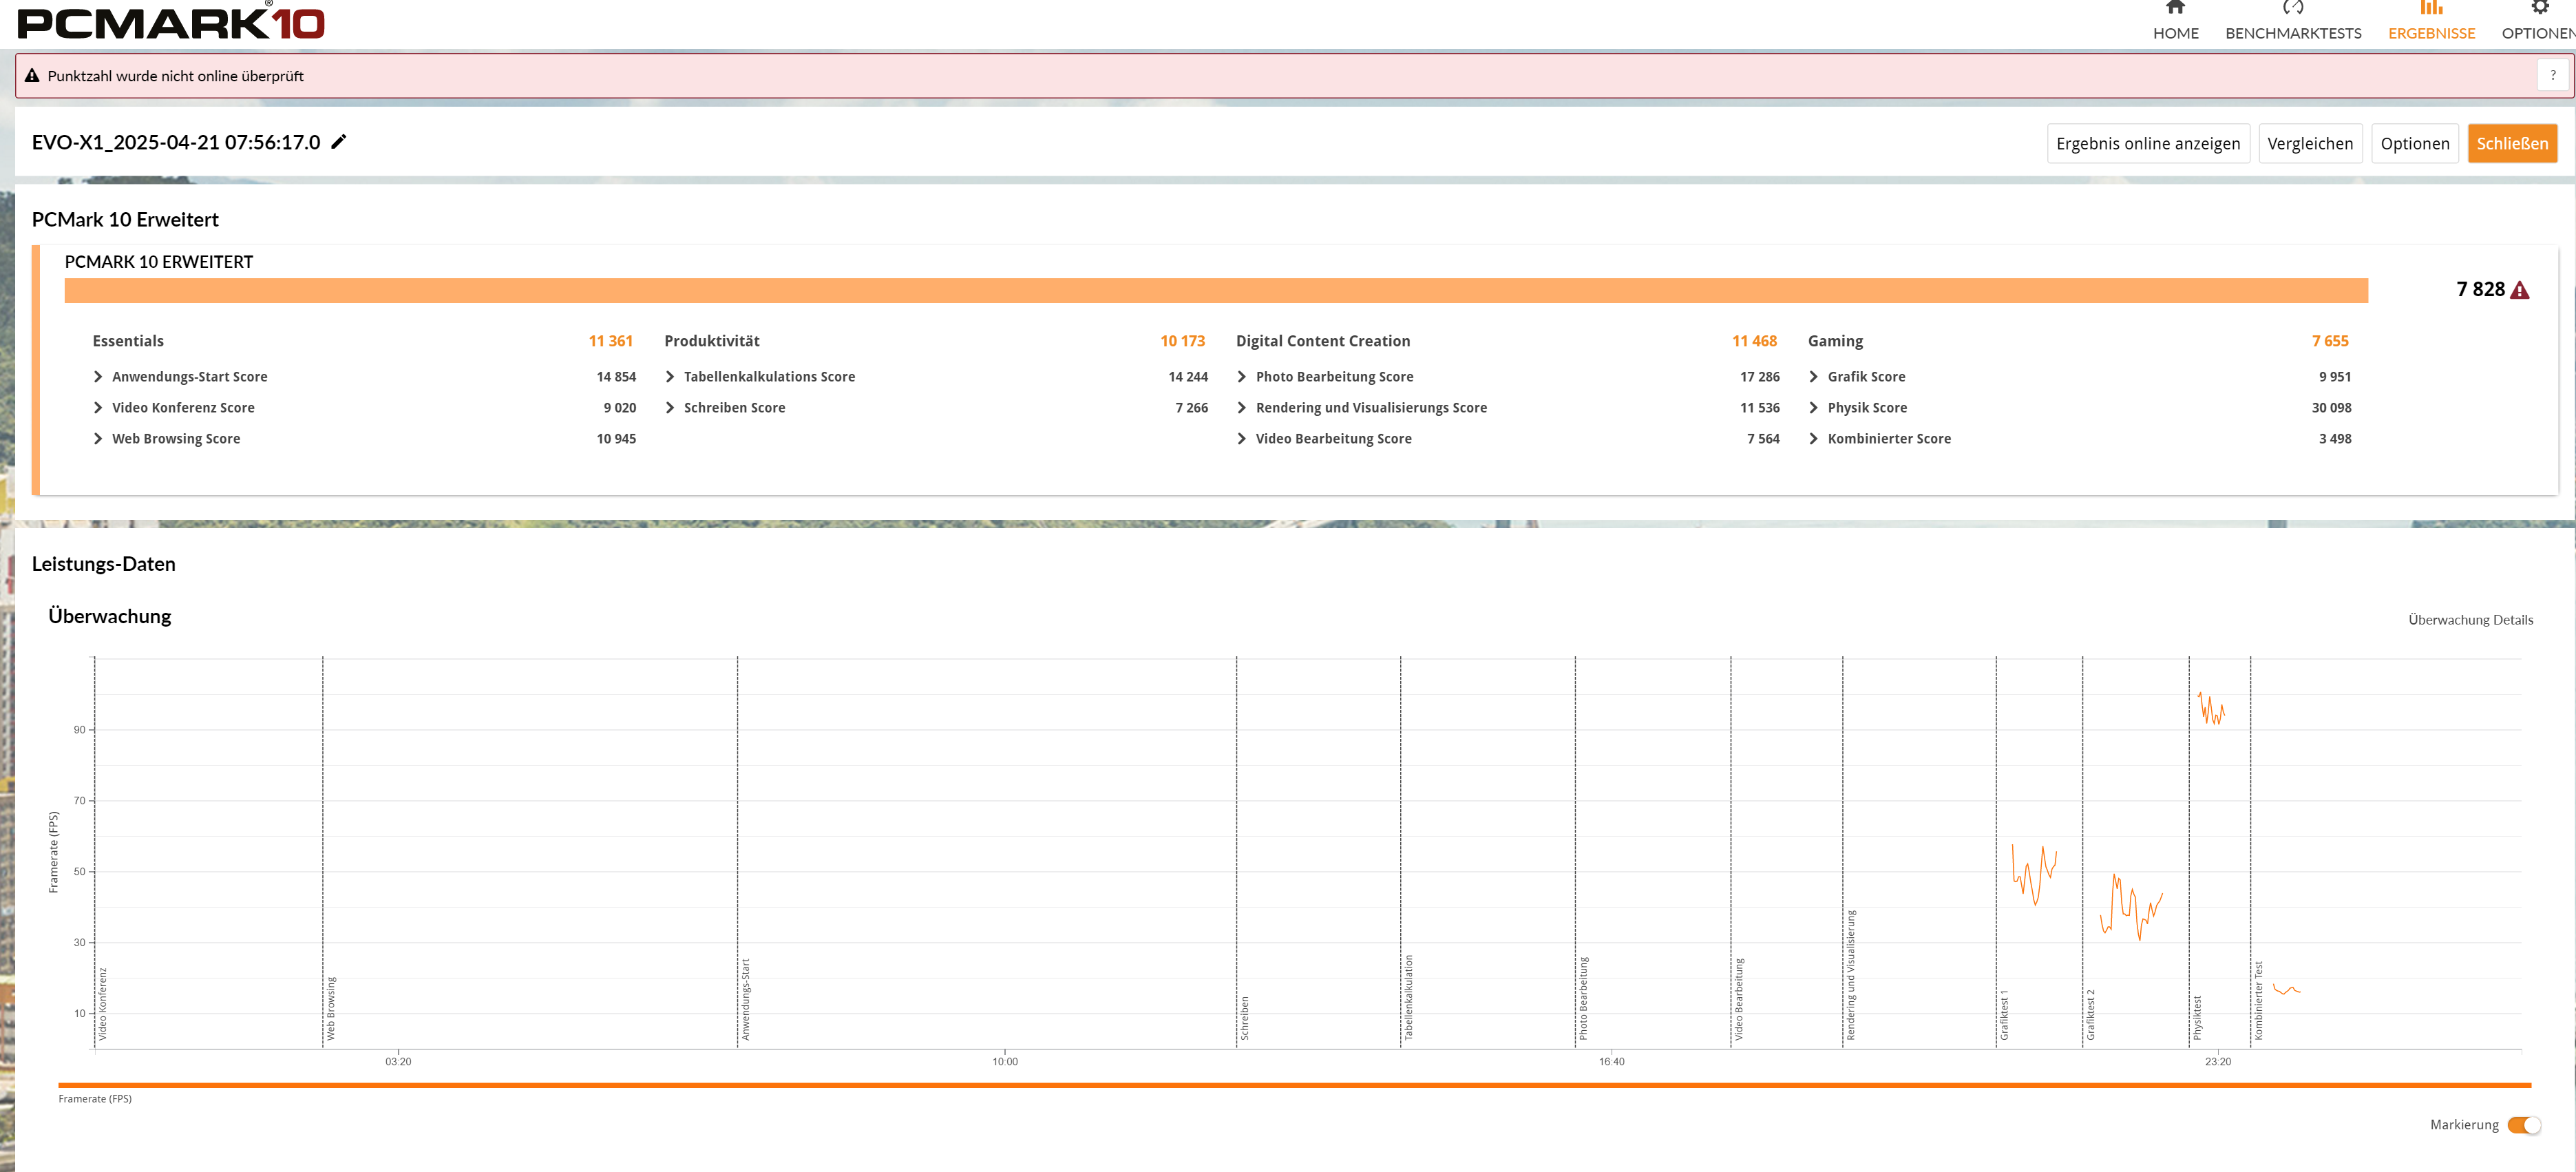Open the Home icon in navigation
Image resolution: width=2576 pixels, height=1172 pixels.
tap(2175, 7)
